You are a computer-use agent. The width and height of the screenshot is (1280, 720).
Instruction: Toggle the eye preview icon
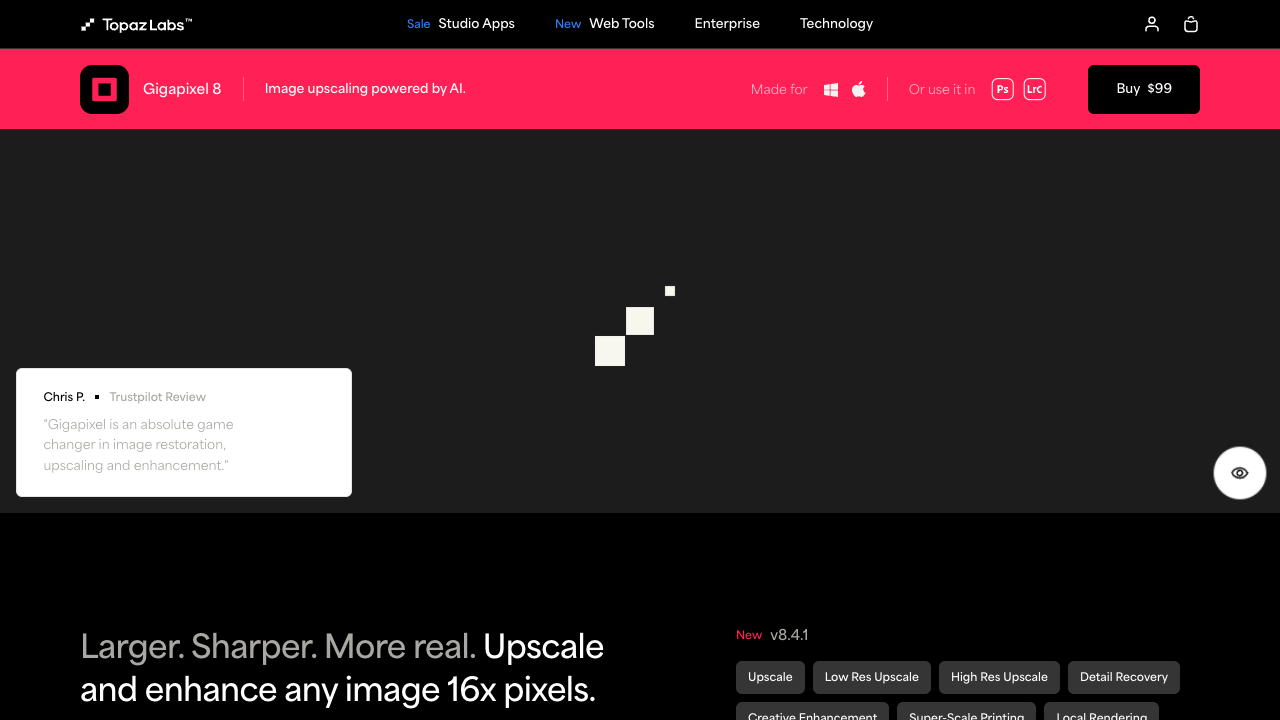coord(1239,472)
